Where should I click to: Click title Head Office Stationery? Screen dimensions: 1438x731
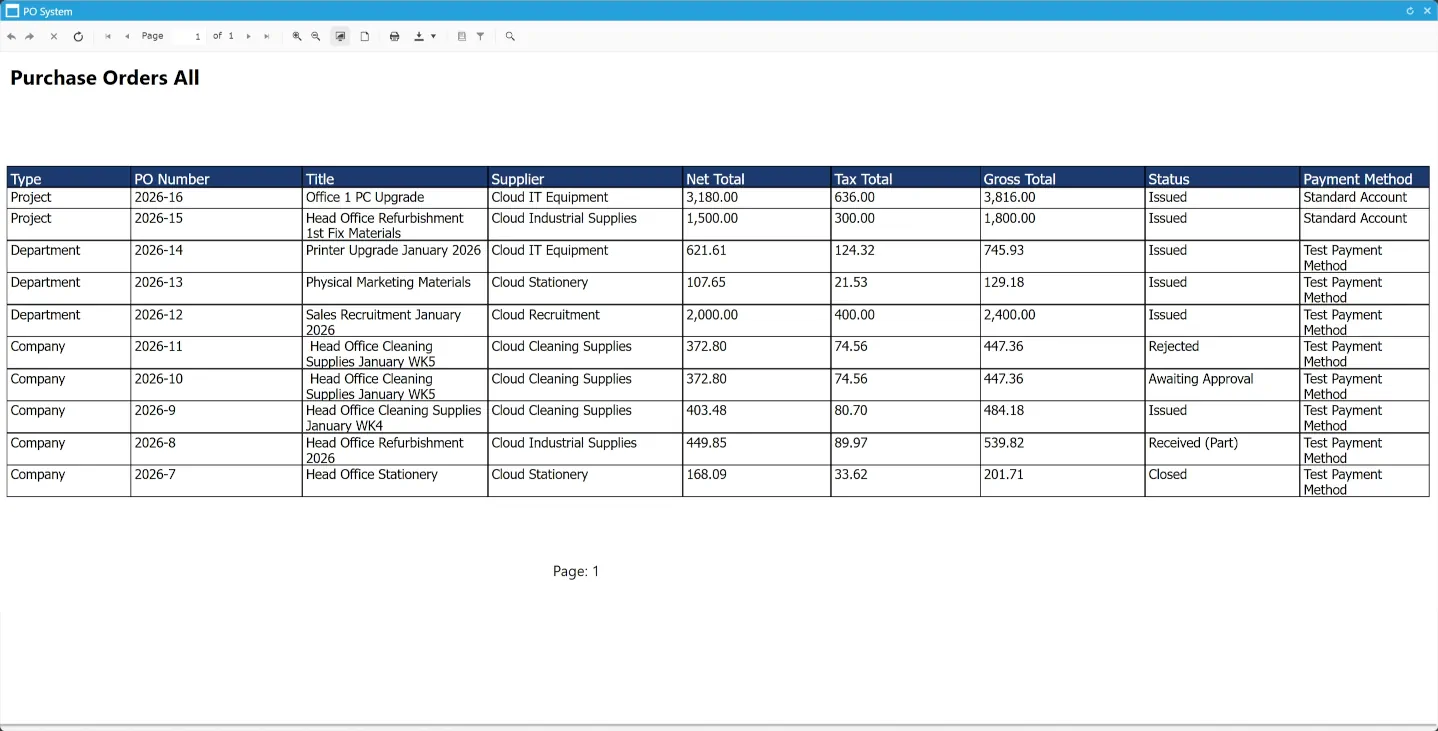click(x=372, y=475)
